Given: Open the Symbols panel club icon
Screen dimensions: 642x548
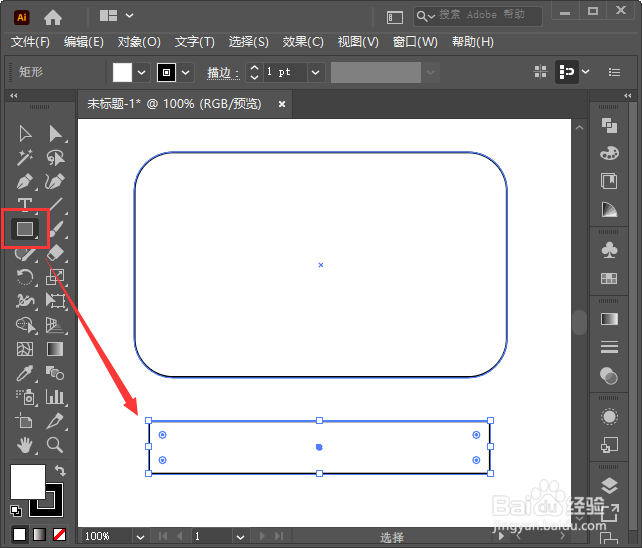Looking at the screenshot, I should 609,250.
